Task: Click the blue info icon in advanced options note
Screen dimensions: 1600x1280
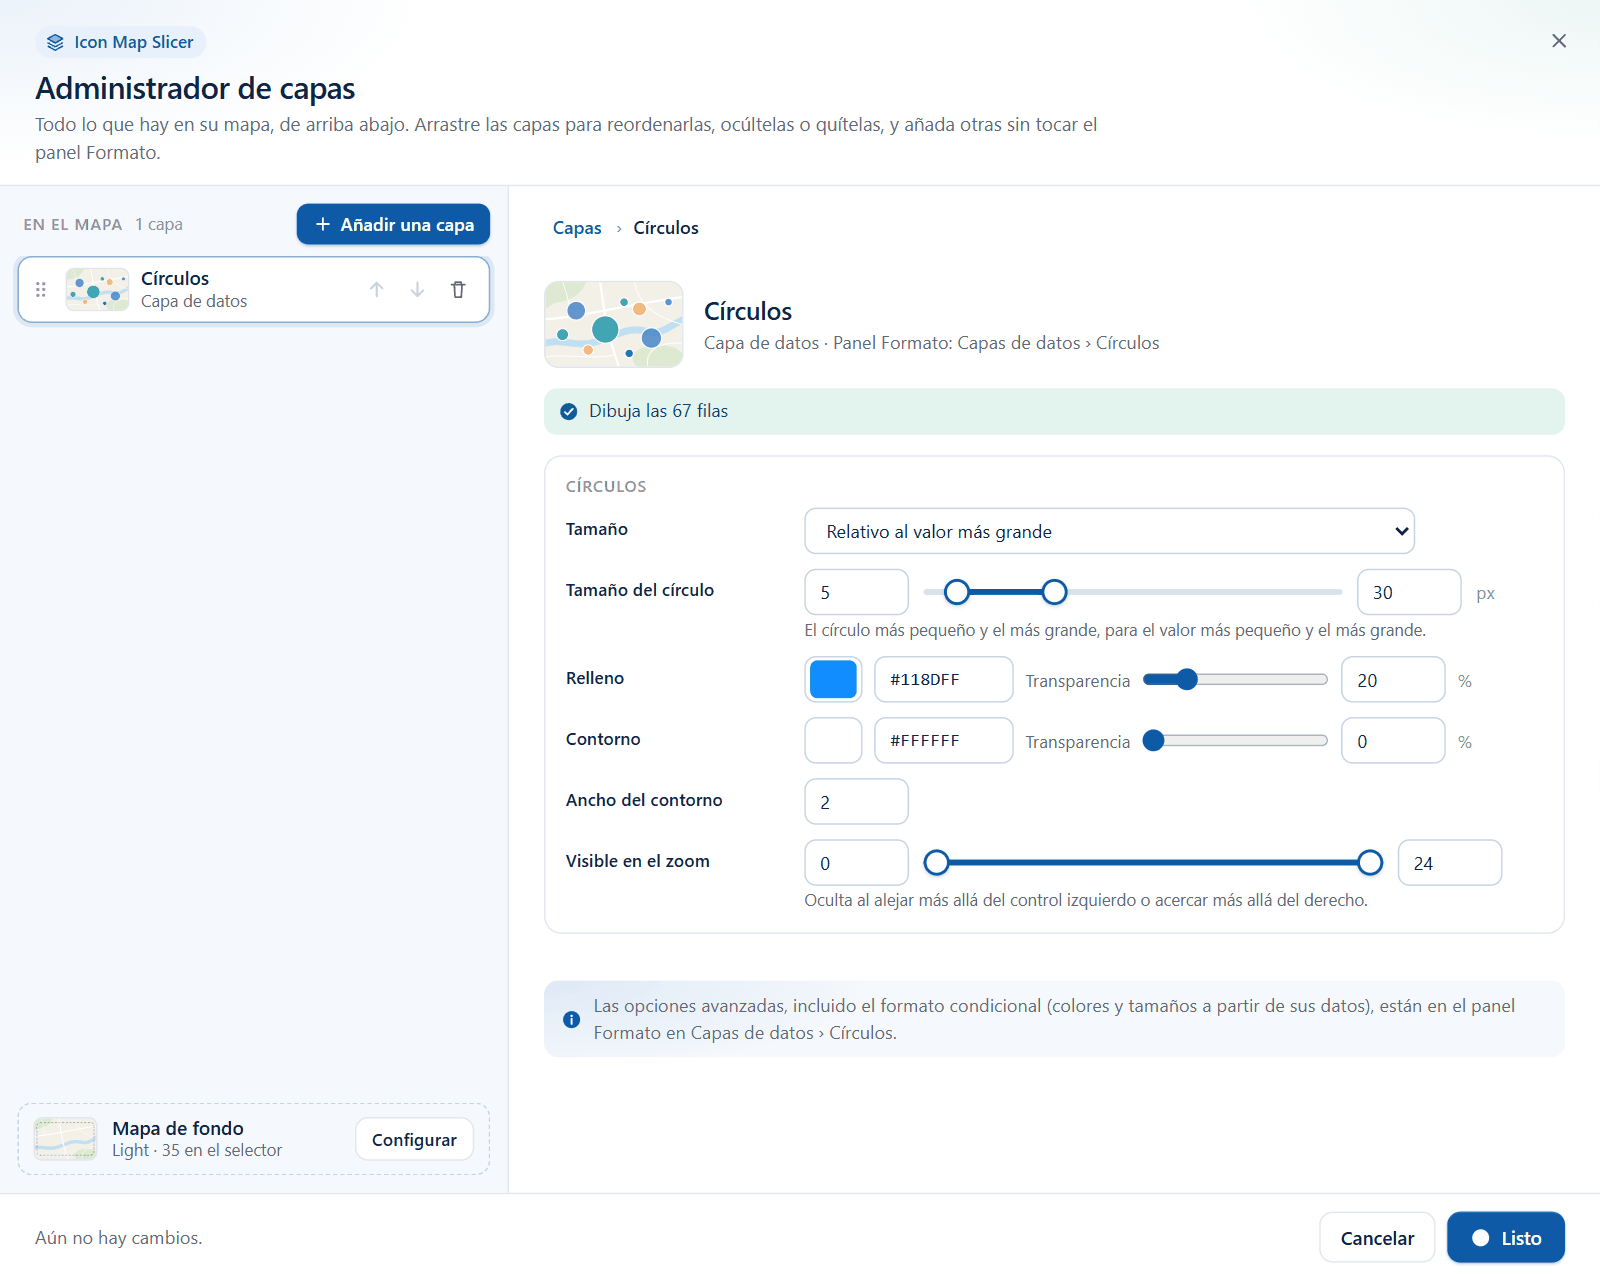Action: [572, 1019]
